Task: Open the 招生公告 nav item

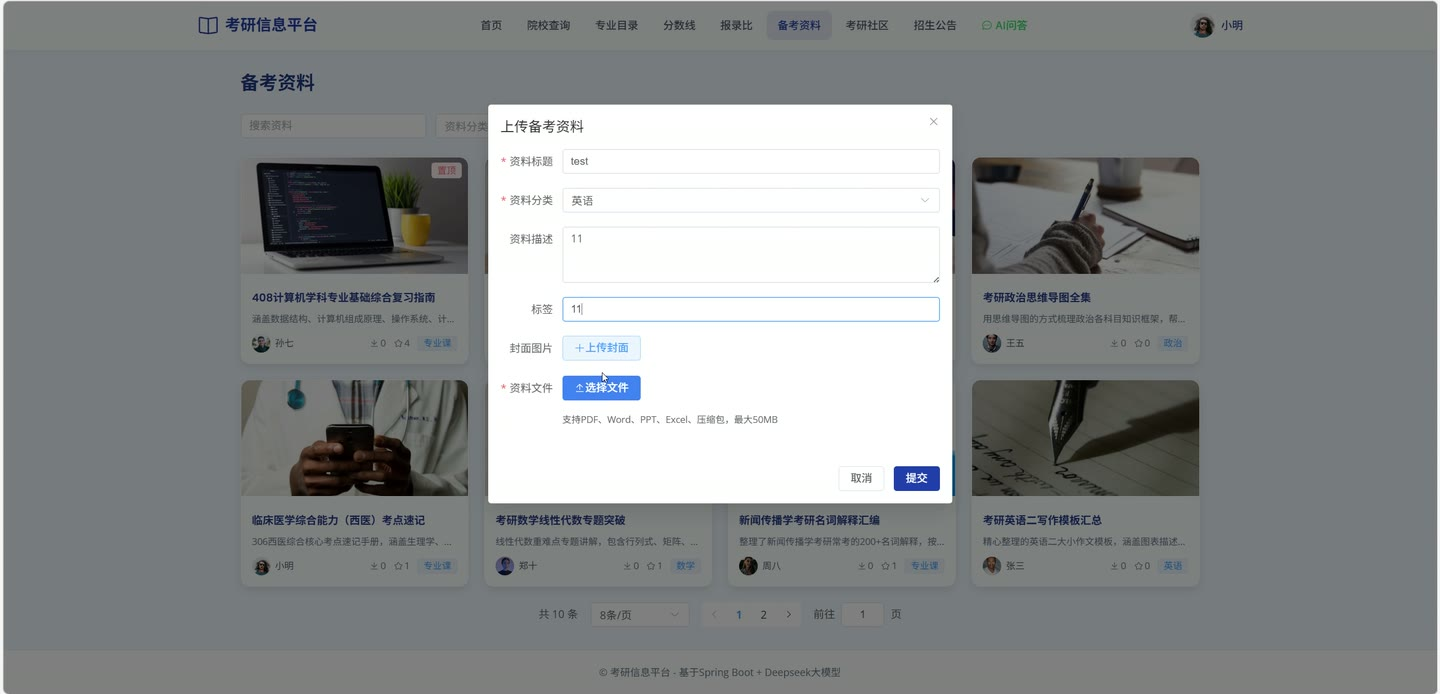Action: pos(935,26)
